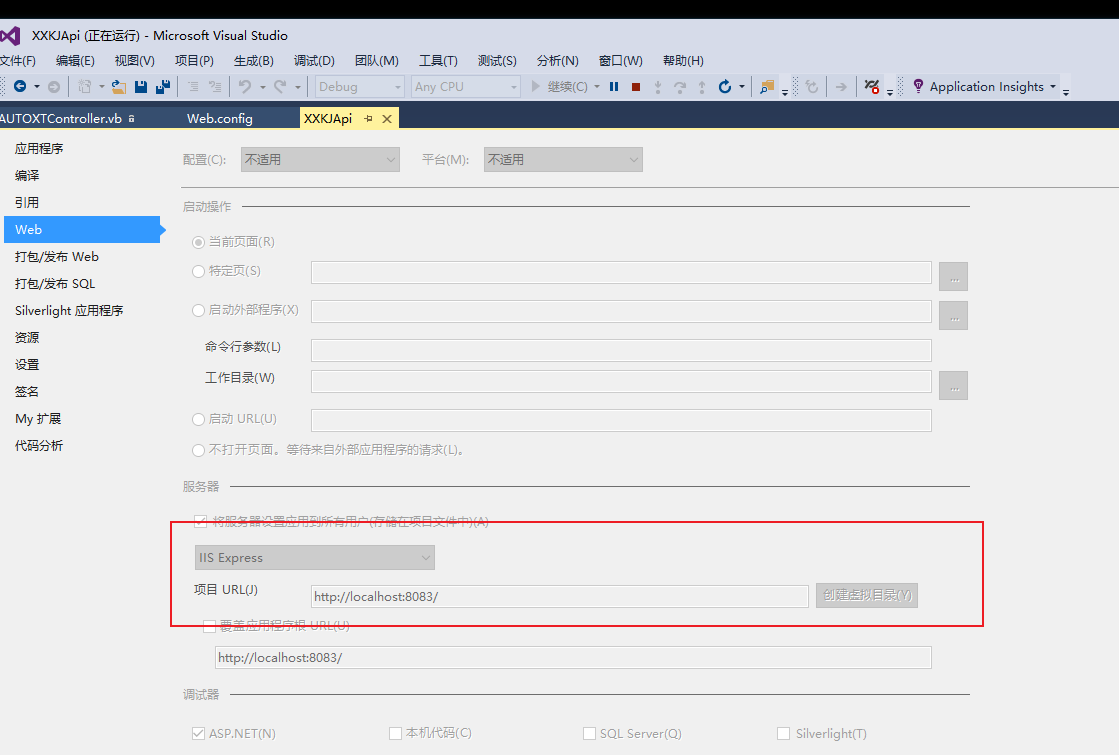
Task: Open the 应用程序 properties page
Action: click(39, 148)
